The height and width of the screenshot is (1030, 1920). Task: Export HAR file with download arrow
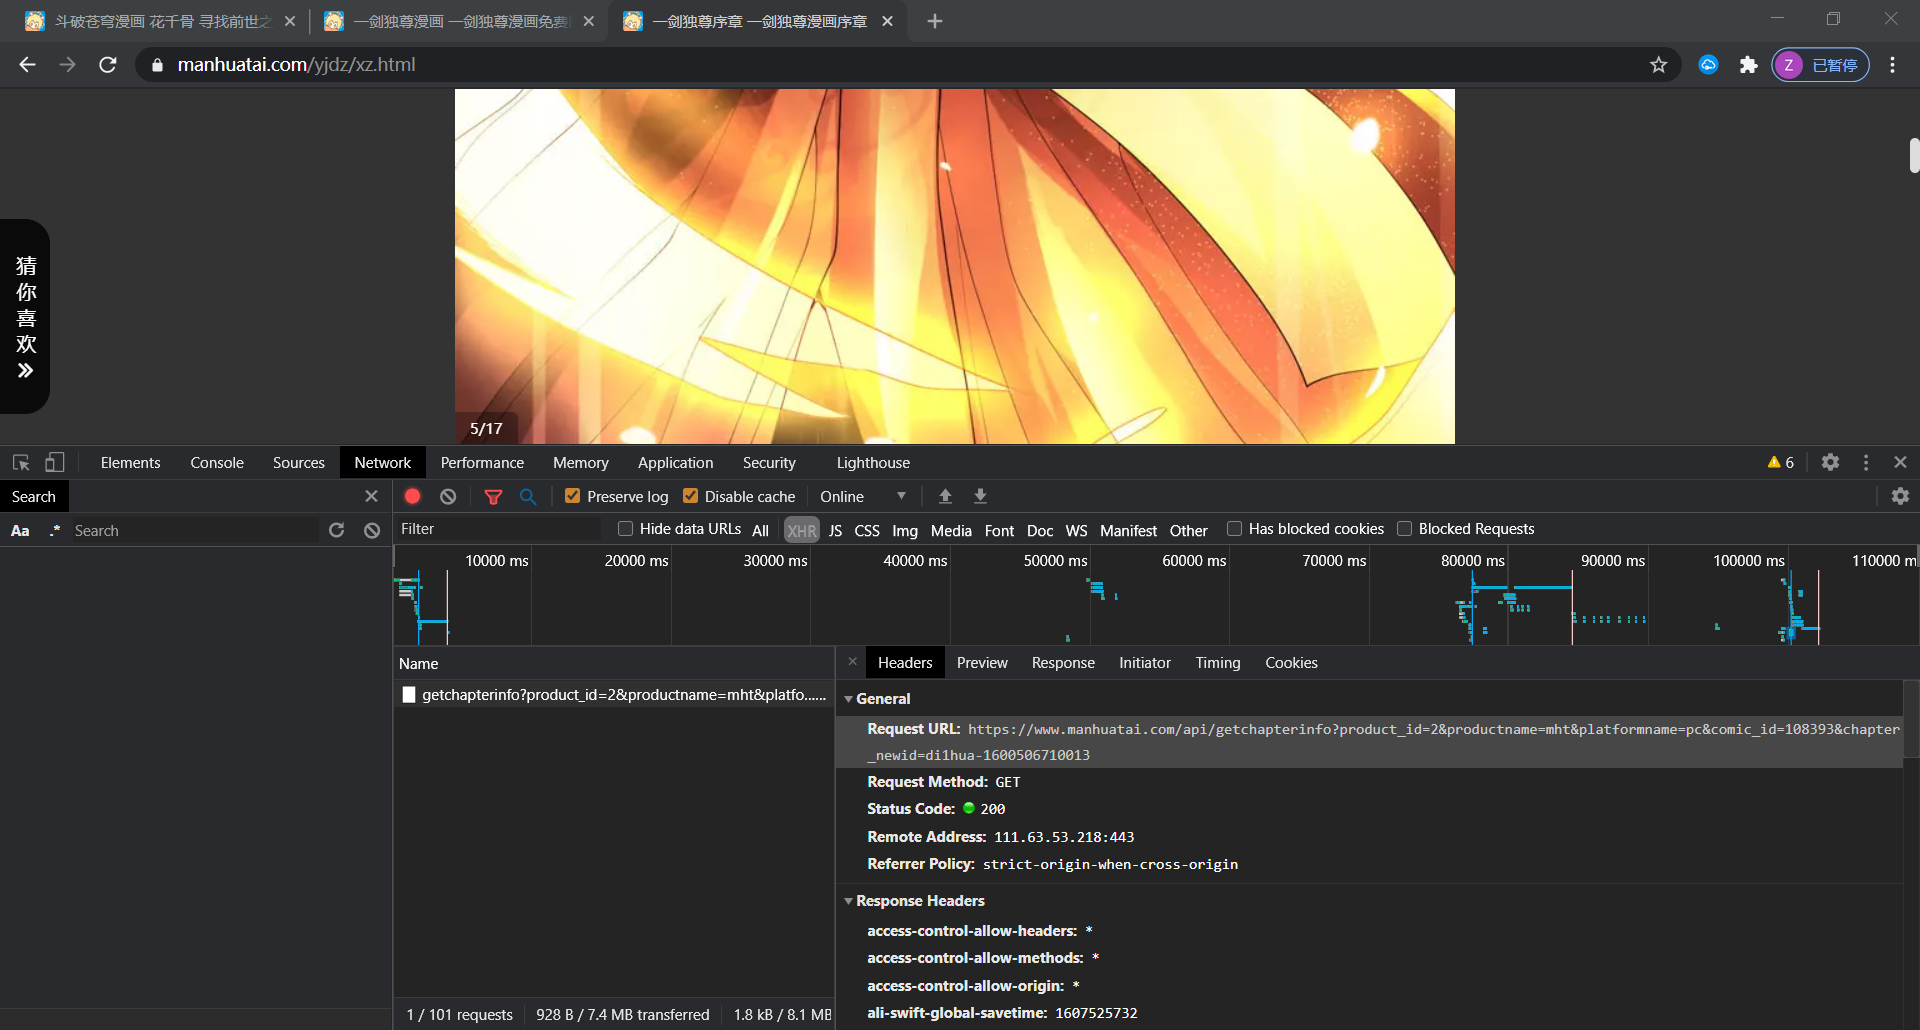pyautogui.click(x=980, y=496)
